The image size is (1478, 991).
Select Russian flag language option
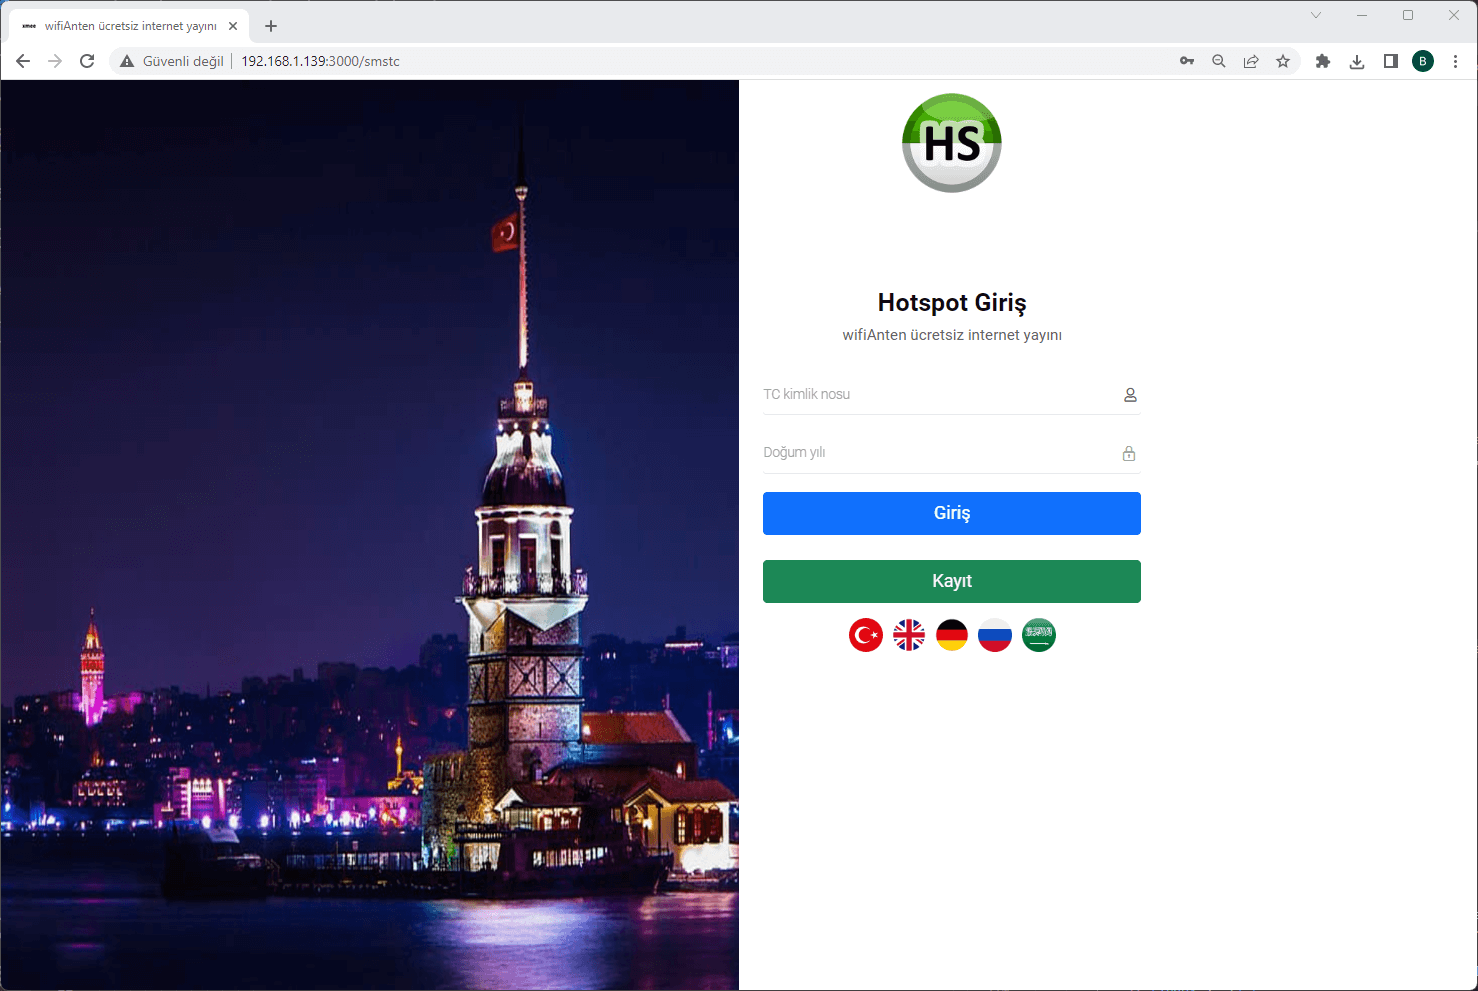point(995,635)
